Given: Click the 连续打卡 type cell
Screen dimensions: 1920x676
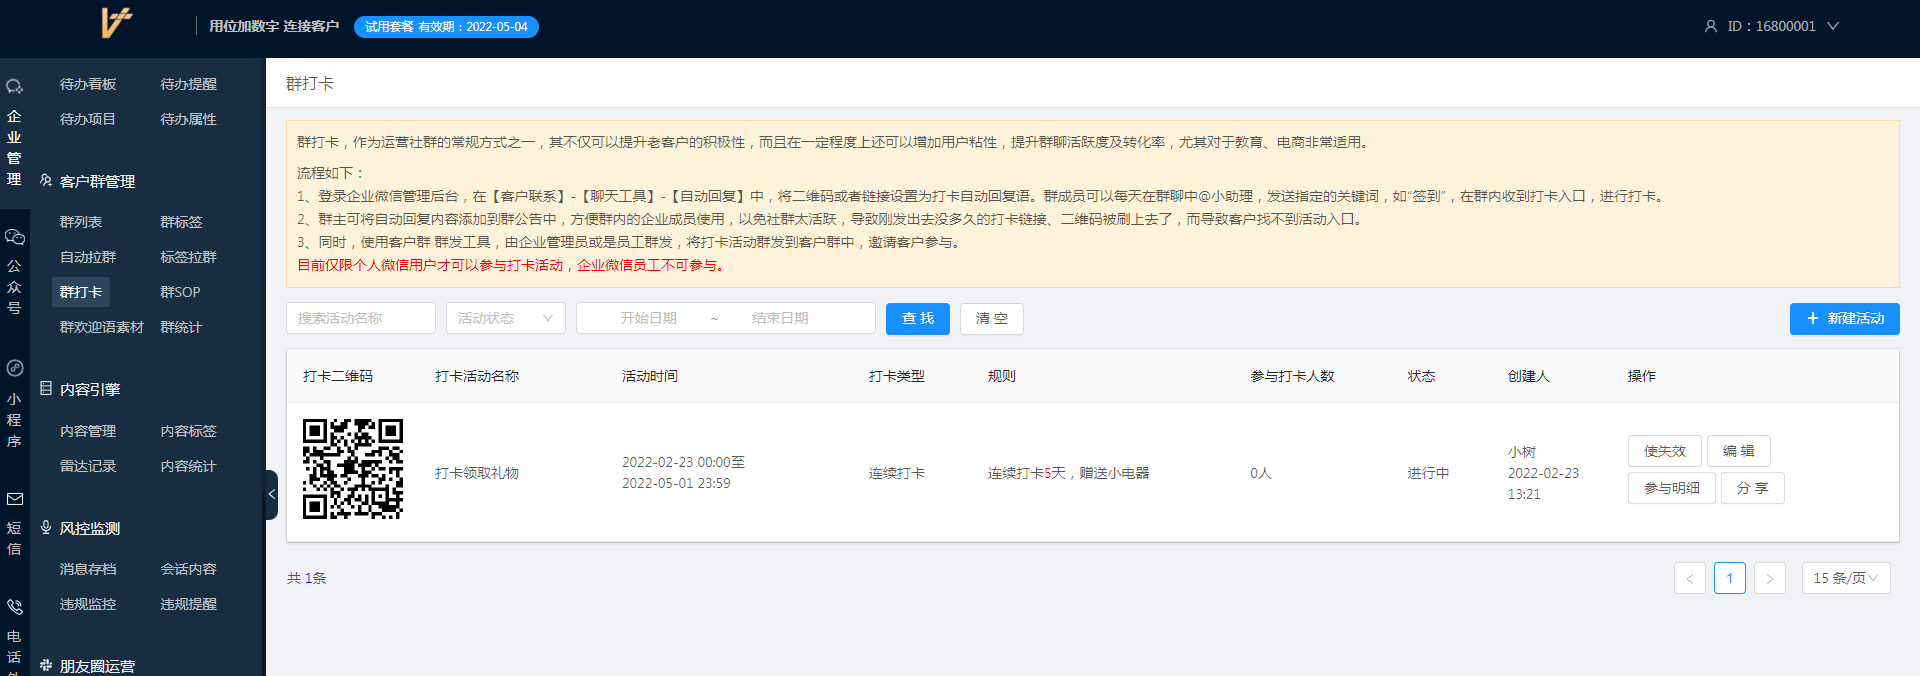Looking at the screenshot, I should coord(897,473).
